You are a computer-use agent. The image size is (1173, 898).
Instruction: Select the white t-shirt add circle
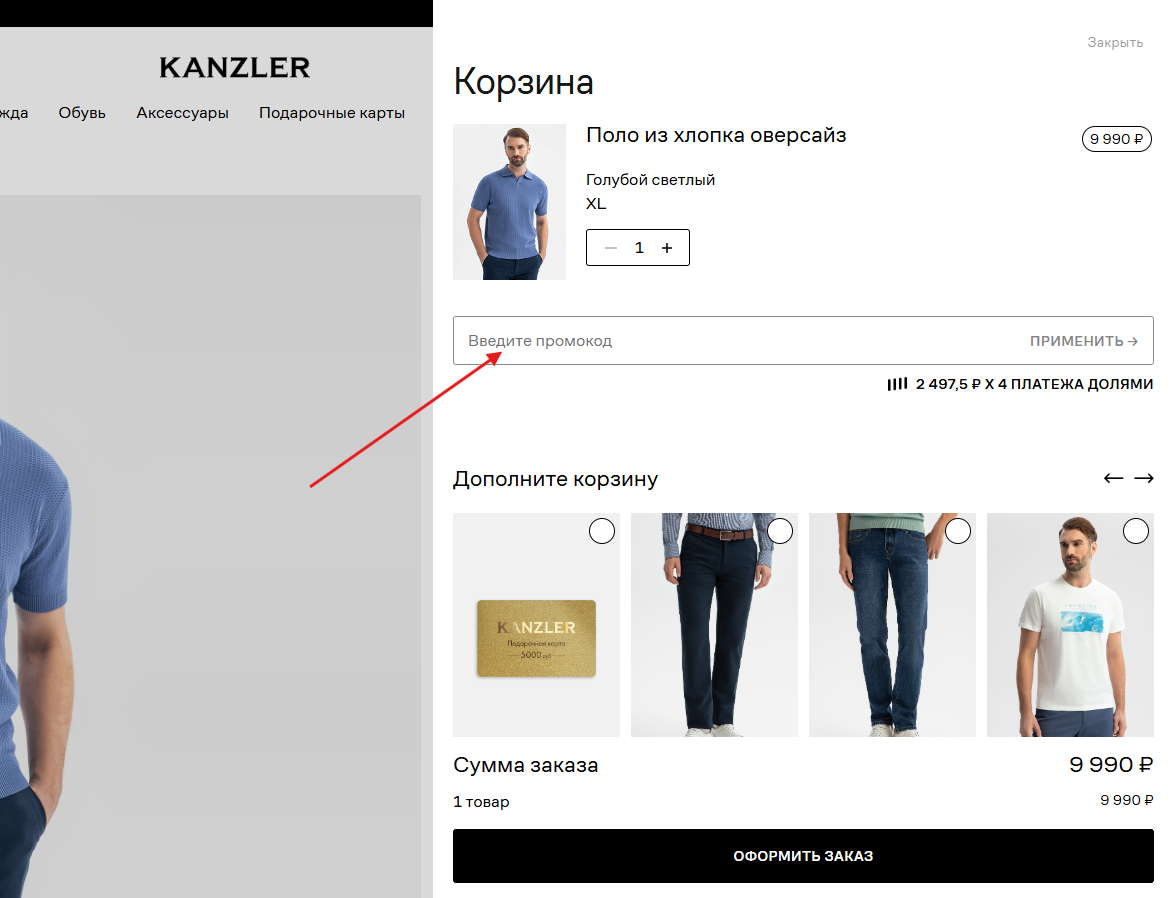1136,531
